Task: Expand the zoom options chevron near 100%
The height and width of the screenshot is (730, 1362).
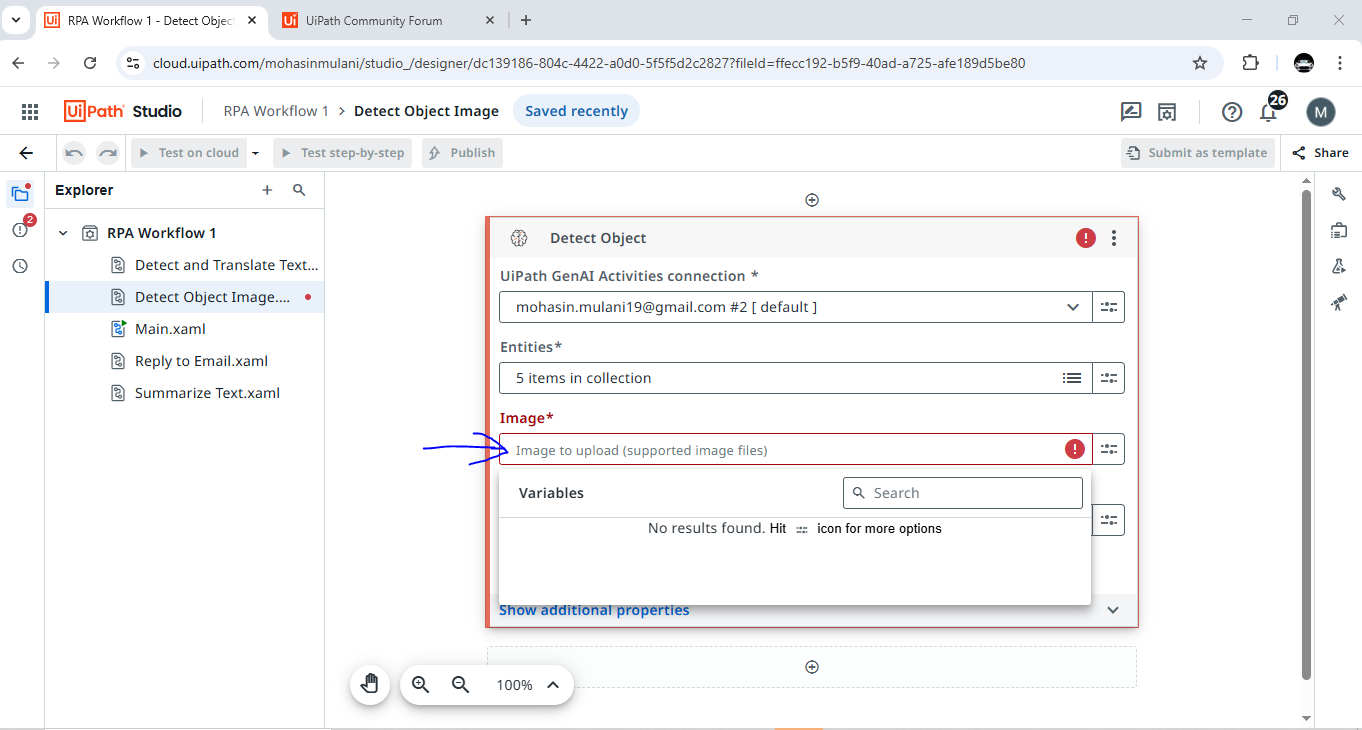Action: click(553, 685)
